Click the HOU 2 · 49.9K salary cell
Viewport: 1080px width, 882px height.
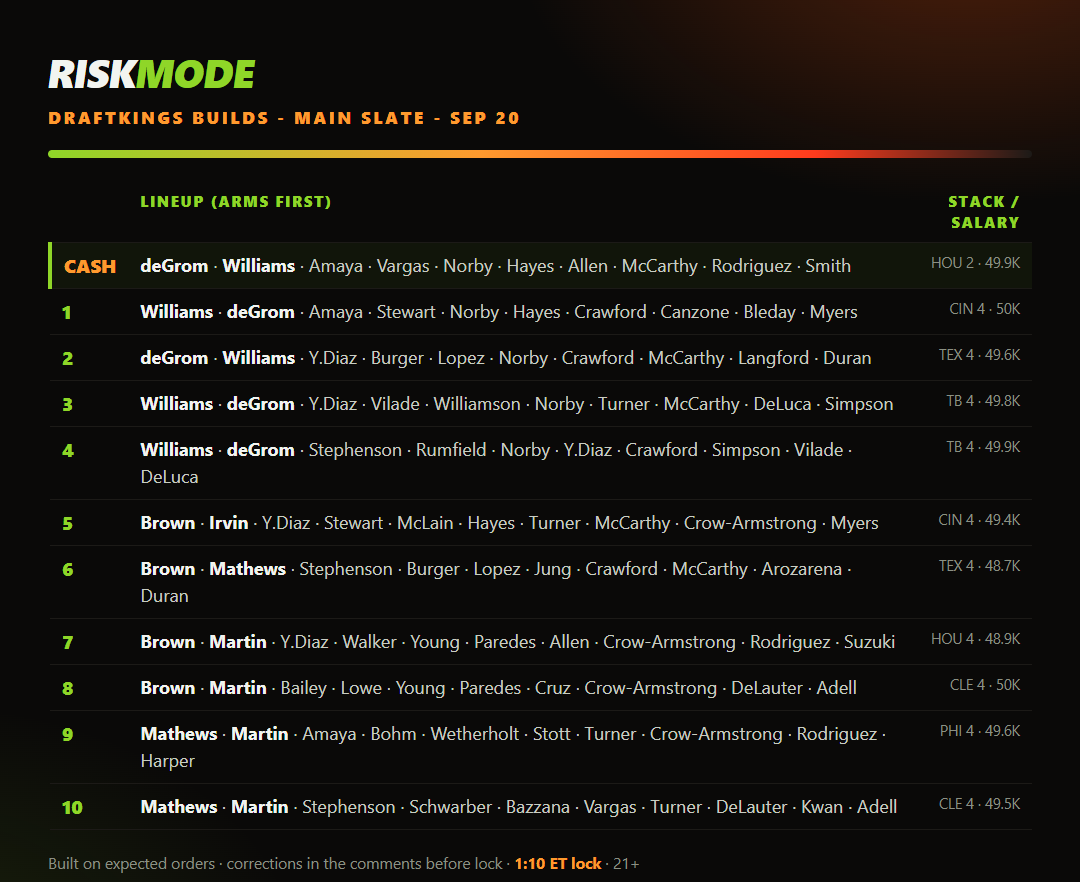click(x=975, y=263)
